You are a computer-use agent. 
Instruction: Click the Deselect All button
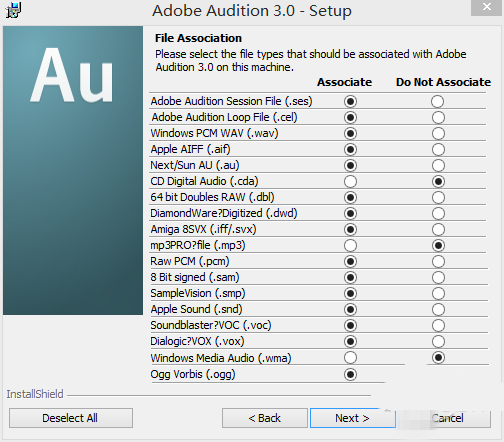(71, 418)
